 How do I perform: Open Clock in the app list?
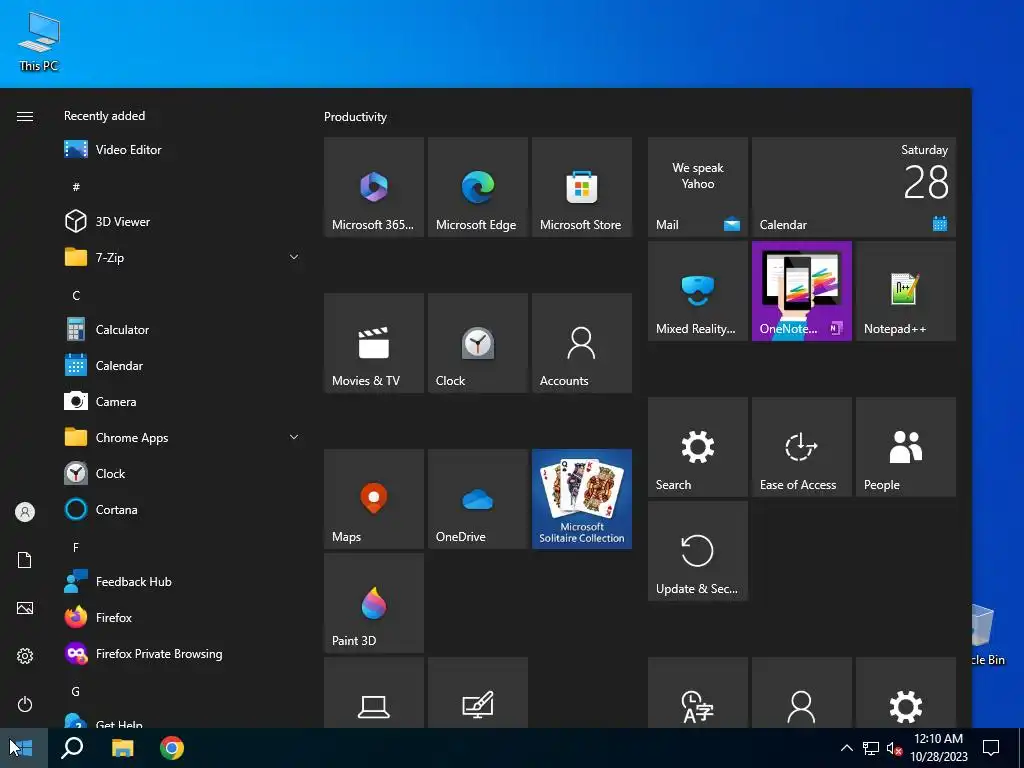pos(182,473)
